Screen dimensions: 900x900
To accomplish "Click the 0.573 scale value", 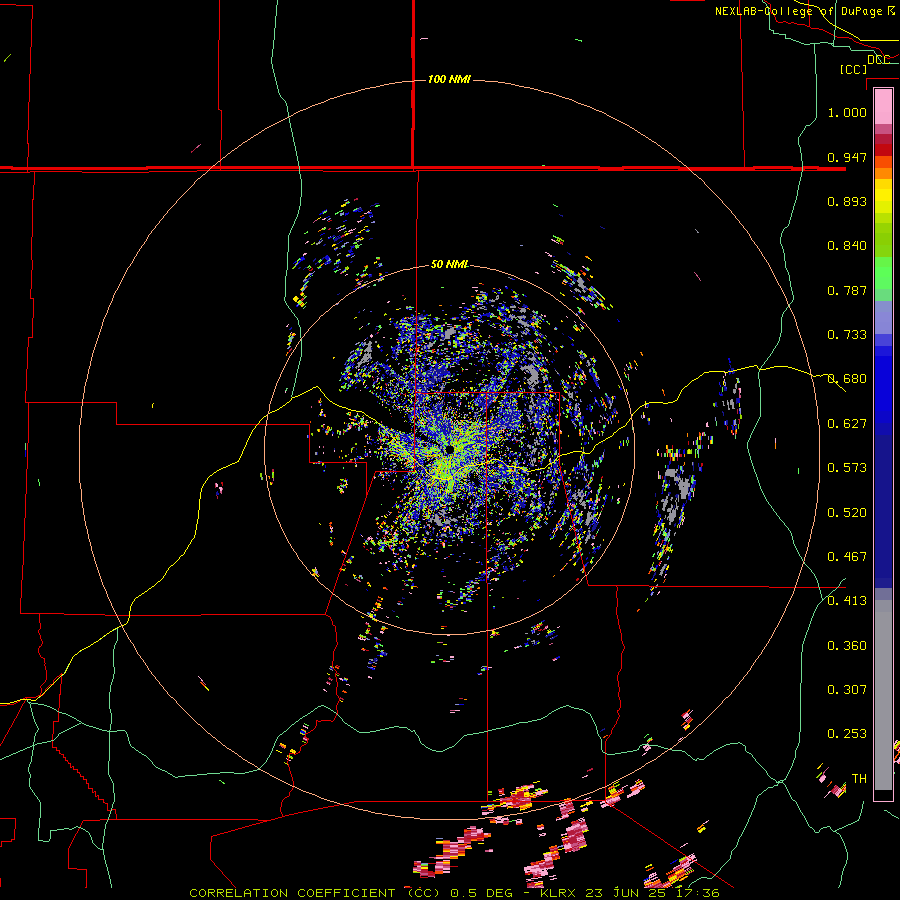I will [x=847, y=468].
